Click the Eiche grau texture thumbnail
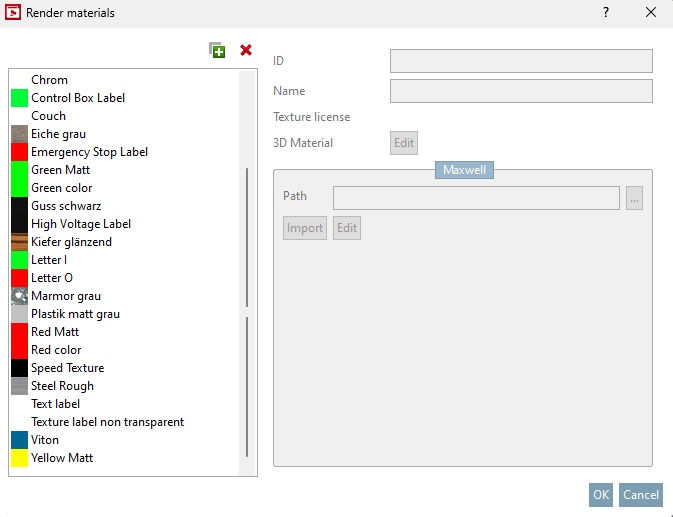Screen dimensions: 673x517 [19, 134]
